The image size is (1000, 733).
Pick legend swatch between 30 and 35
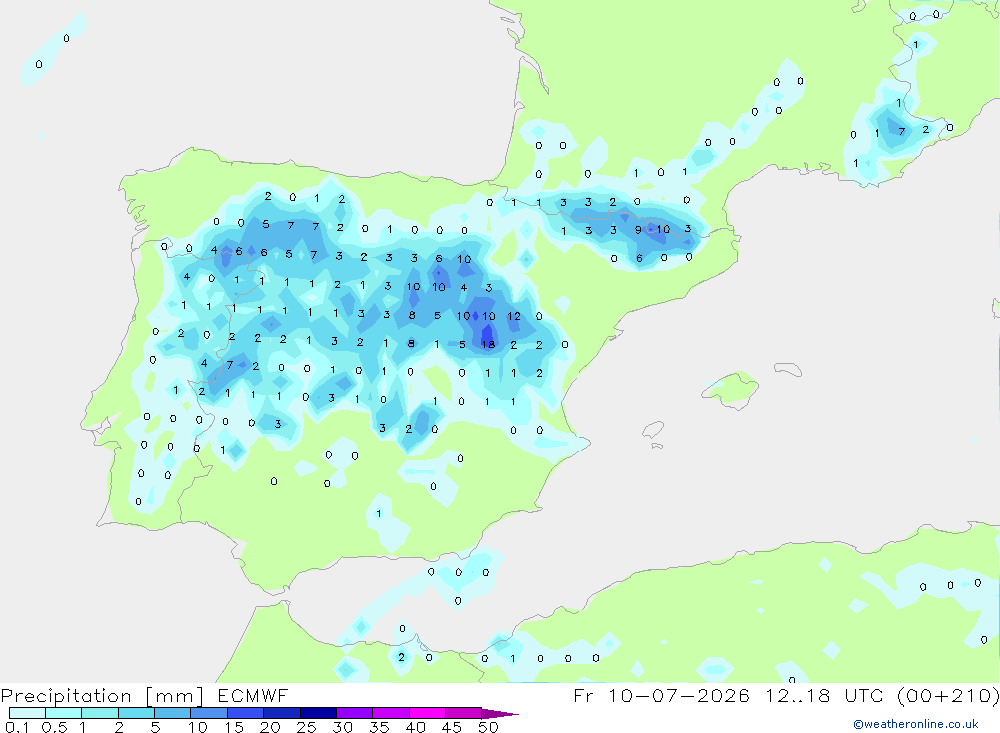point(355,713)
